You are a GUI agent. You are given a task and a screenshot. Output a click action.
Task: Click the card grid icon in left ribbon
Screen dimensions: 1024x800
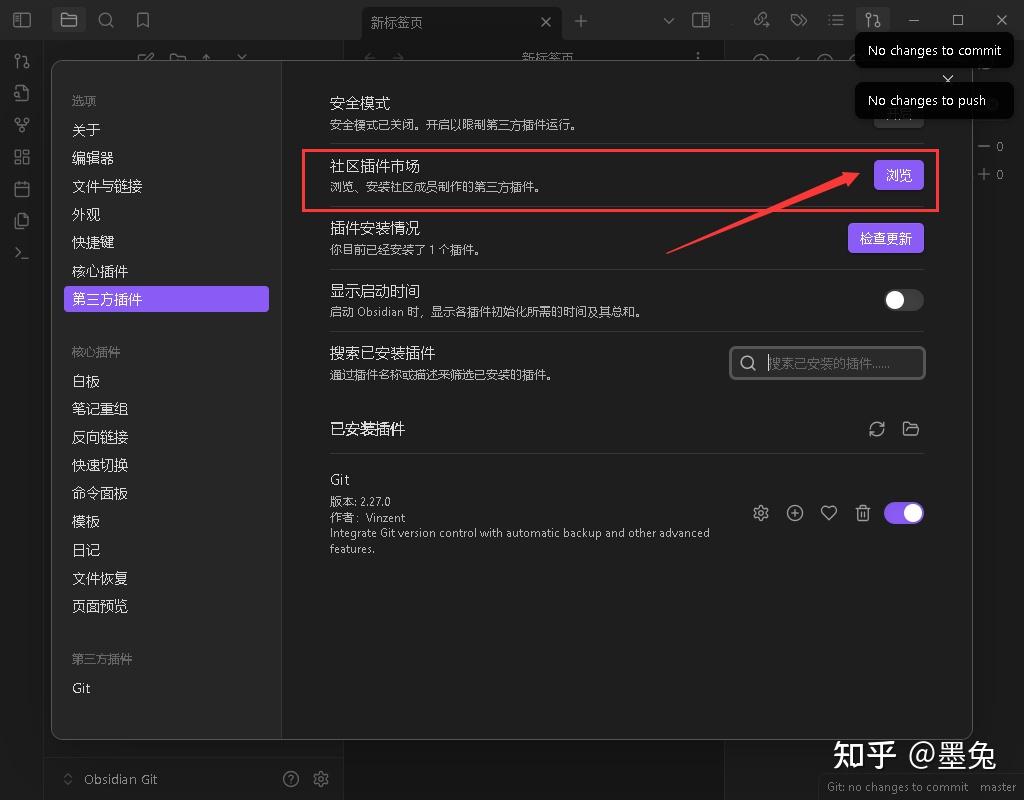click(21, 156)
